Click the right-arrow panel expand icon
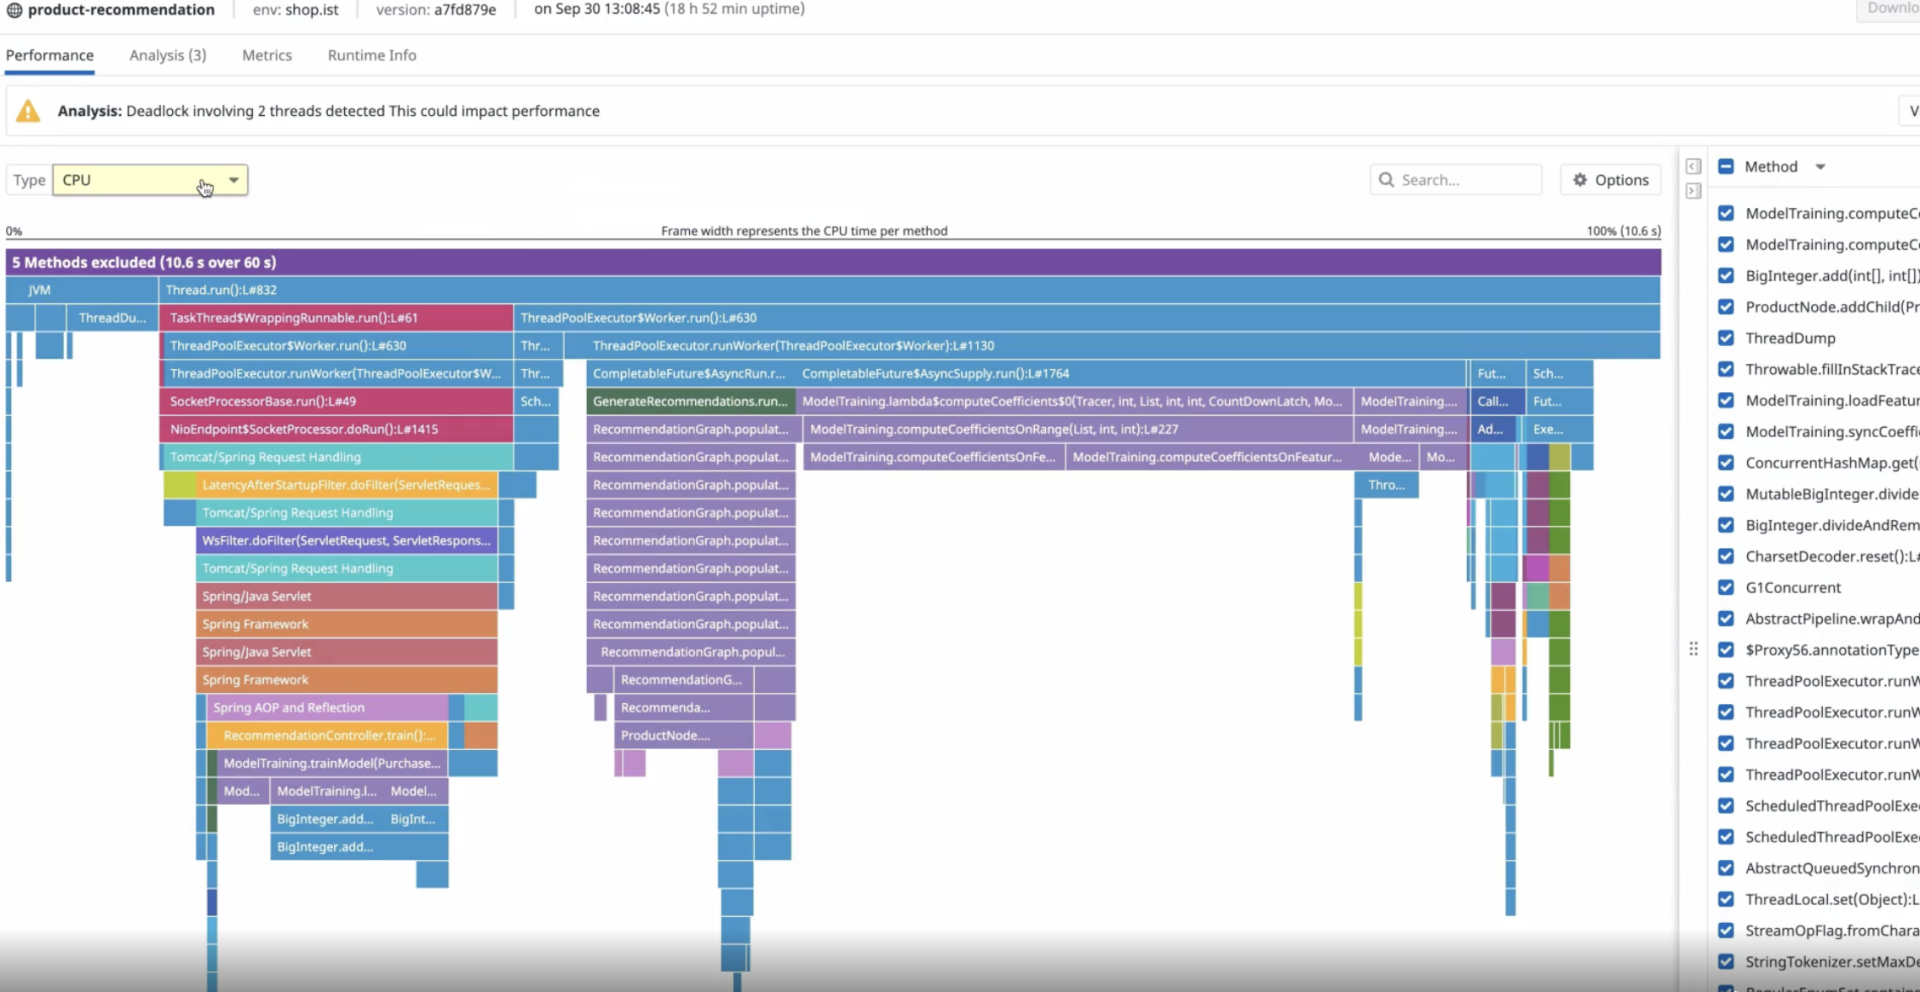Screen dimensions: 1920x992 tap(1693, 191)
